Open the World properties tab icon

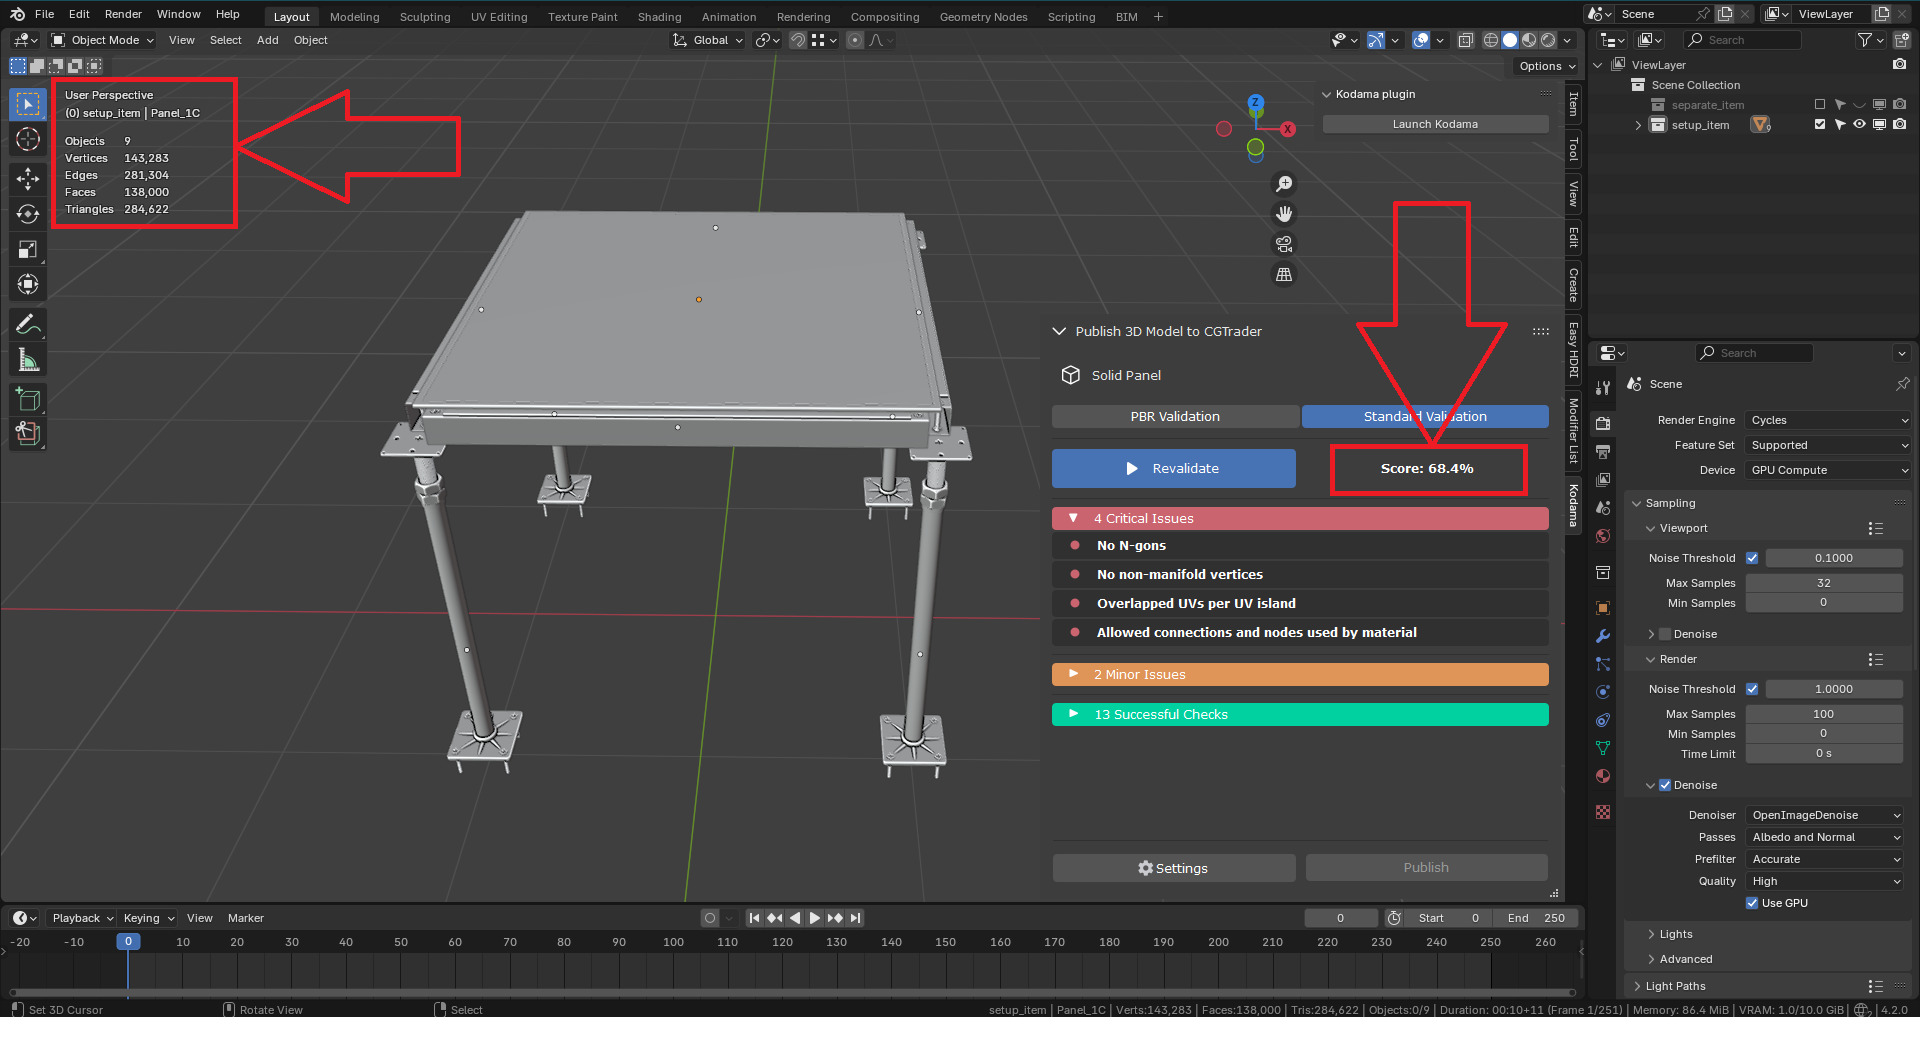pos(1603,536)
